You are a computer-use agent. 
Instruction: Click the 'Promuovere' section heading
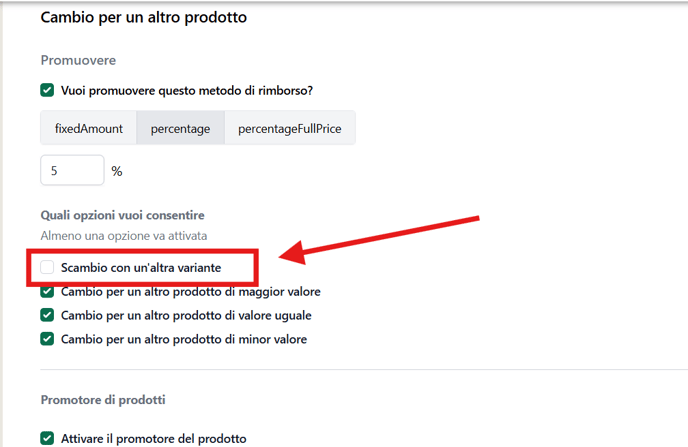(x=79, y=60)
